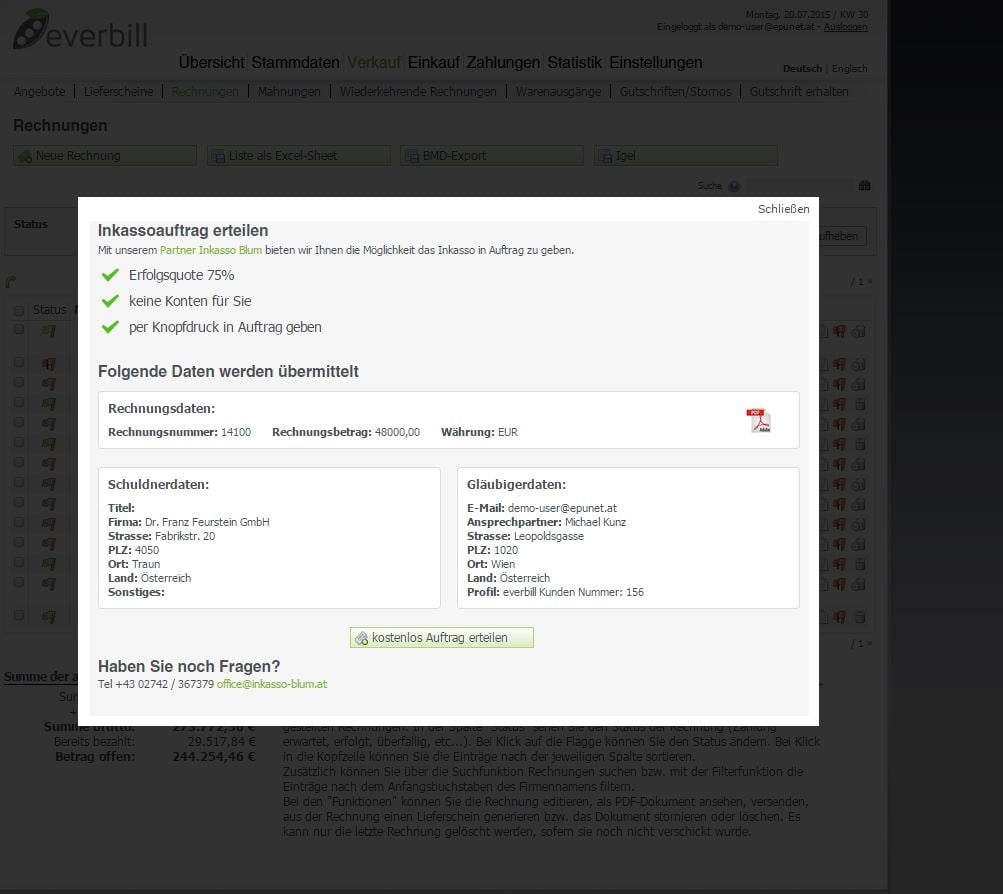
Task: Focus the Suche search input field
Action: point(800,185)
